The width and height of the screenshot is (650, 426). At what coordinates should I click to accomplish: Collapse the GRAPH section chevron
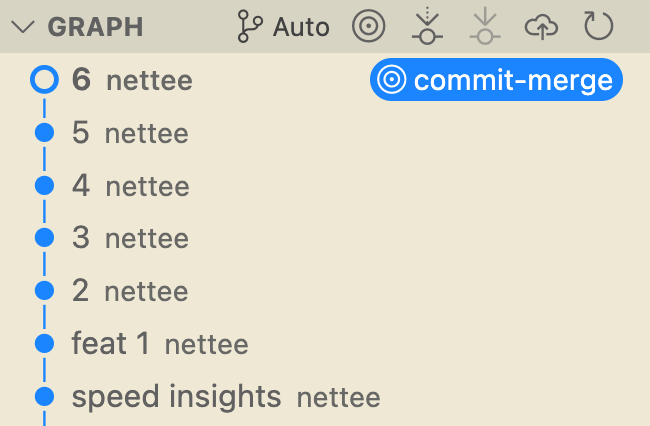point(22,27)
